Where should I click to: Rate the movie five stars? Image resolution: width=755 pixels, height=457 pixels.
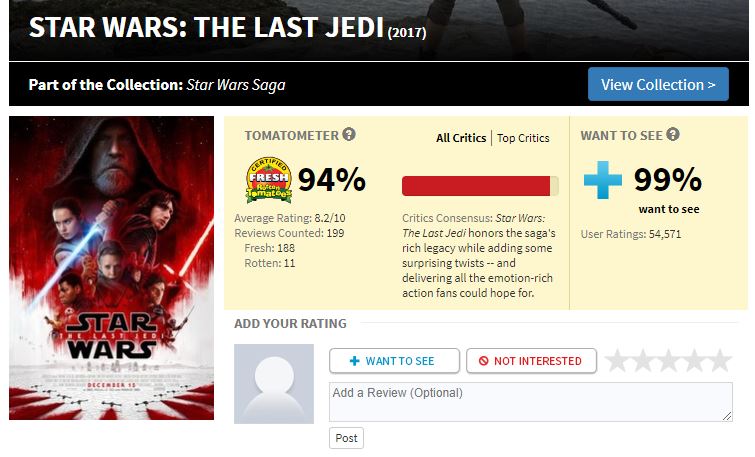coord(720,361)
